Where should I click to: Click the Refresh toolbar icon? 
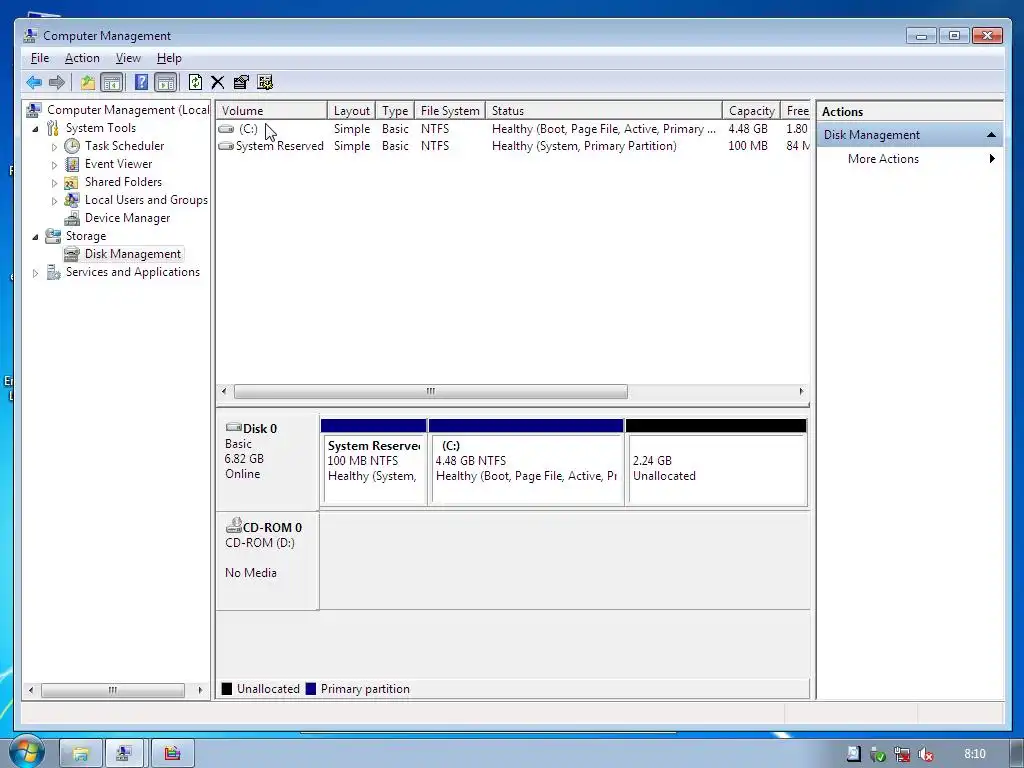pyautogui.click(x=195, y=82)
